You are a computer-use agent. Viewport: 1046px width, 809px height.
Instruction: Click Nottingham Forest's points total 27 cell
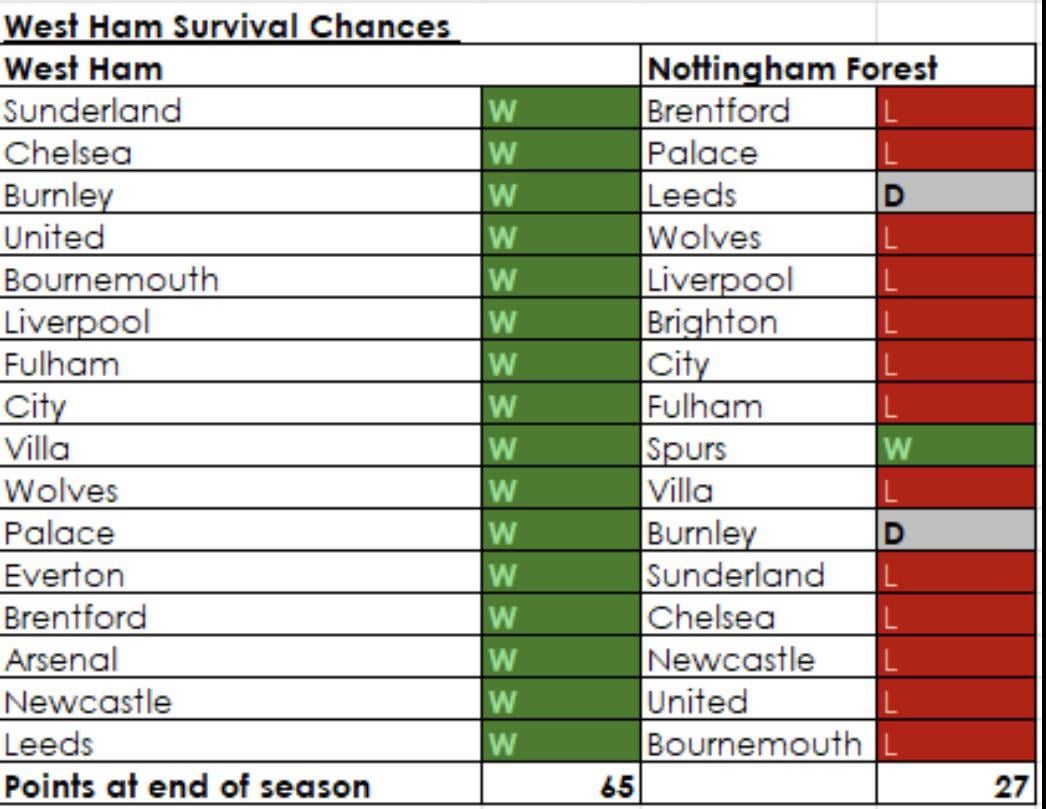pos(955,787)
